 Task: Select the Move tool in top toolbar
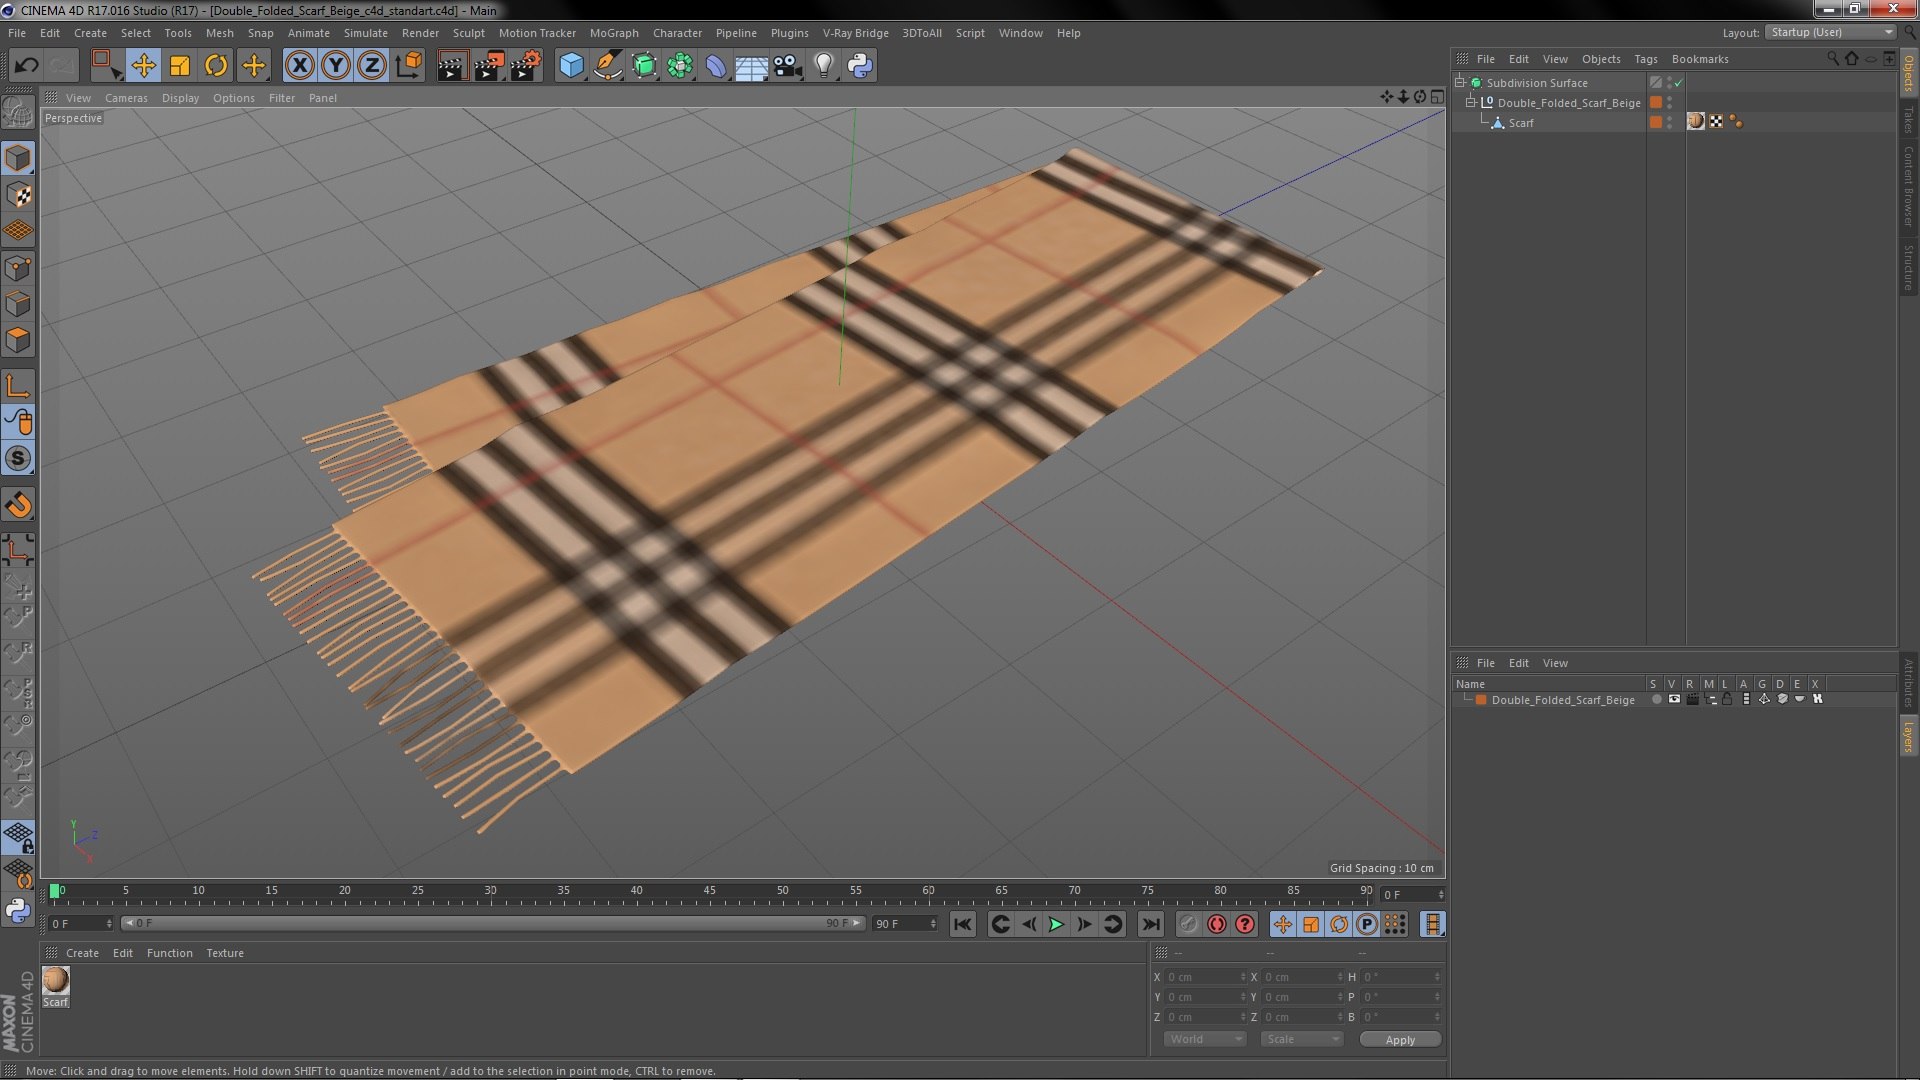(x=143, y=66)
